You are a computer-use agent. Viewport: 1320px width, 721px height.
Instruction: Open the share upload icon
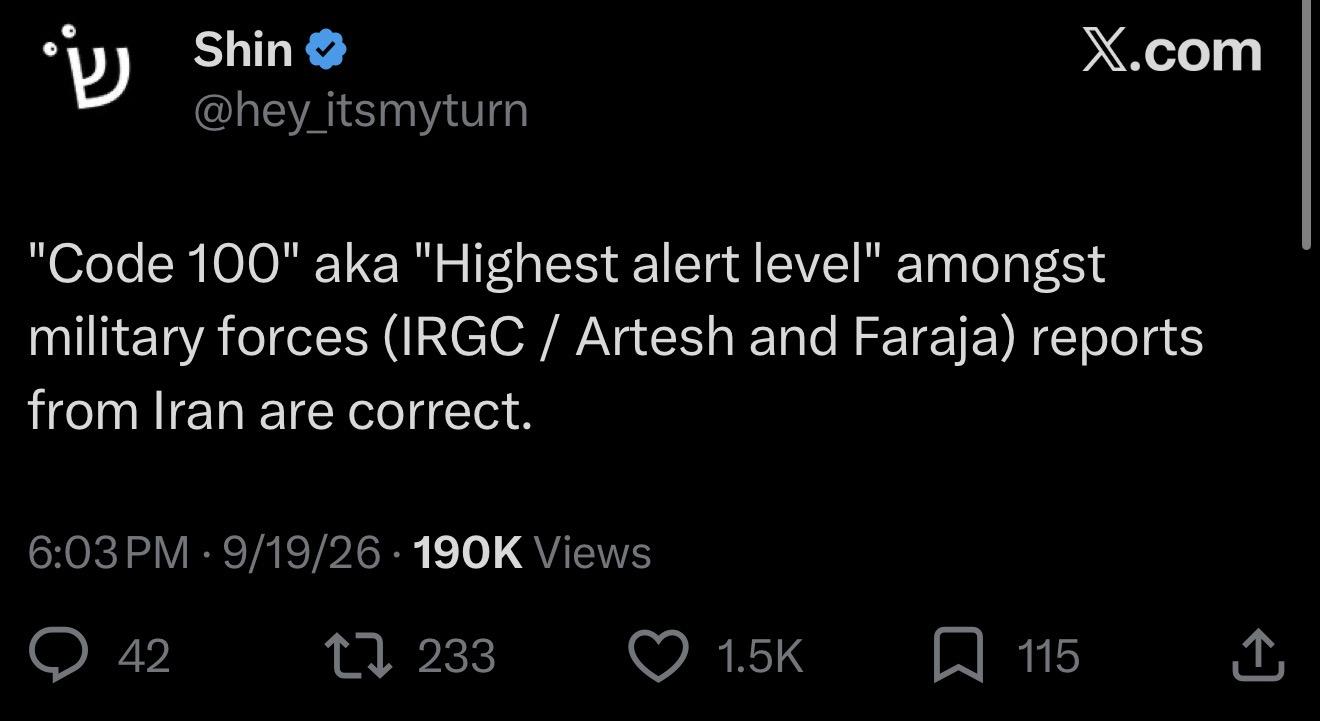pos(1259,655)
